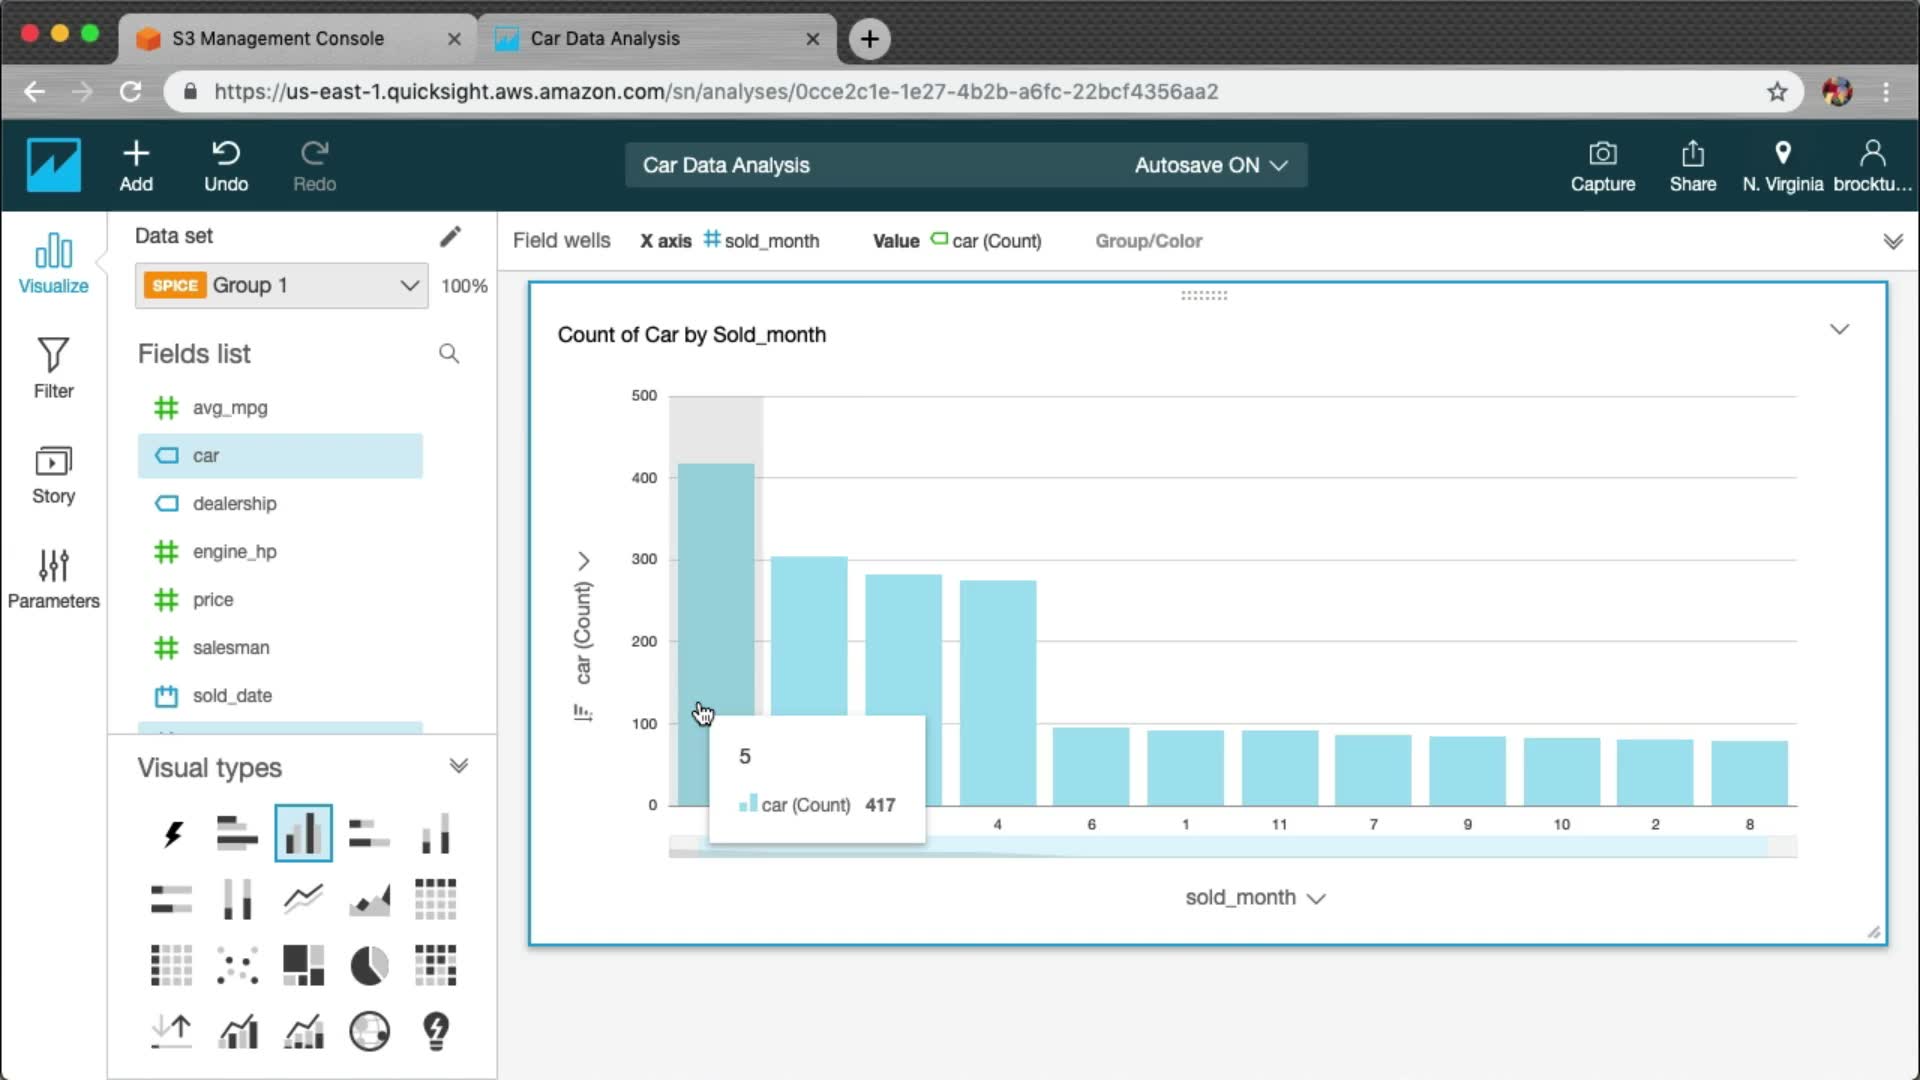Choose the geospatial map visual type
1920x1080 pixels.
[369, 1031]
